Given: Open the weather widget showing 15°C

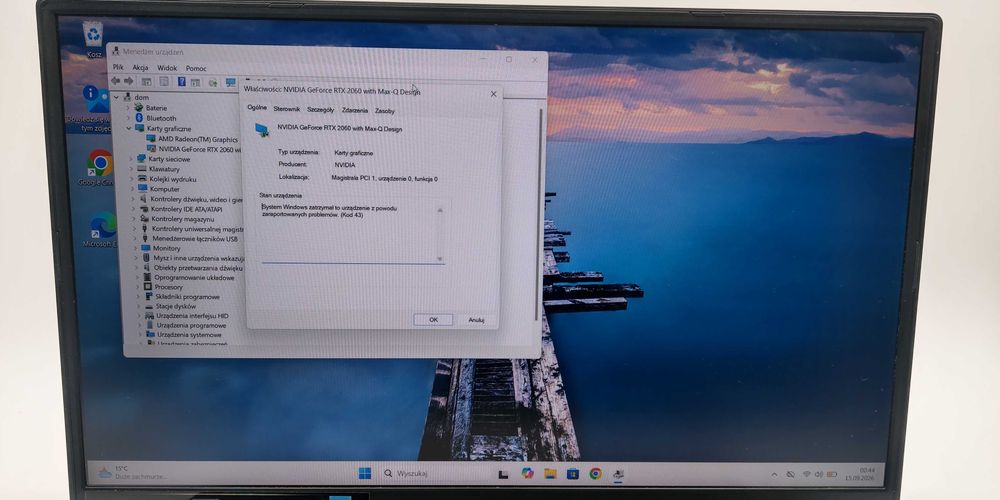Looking at the screenshot, I should coord(132,472).
